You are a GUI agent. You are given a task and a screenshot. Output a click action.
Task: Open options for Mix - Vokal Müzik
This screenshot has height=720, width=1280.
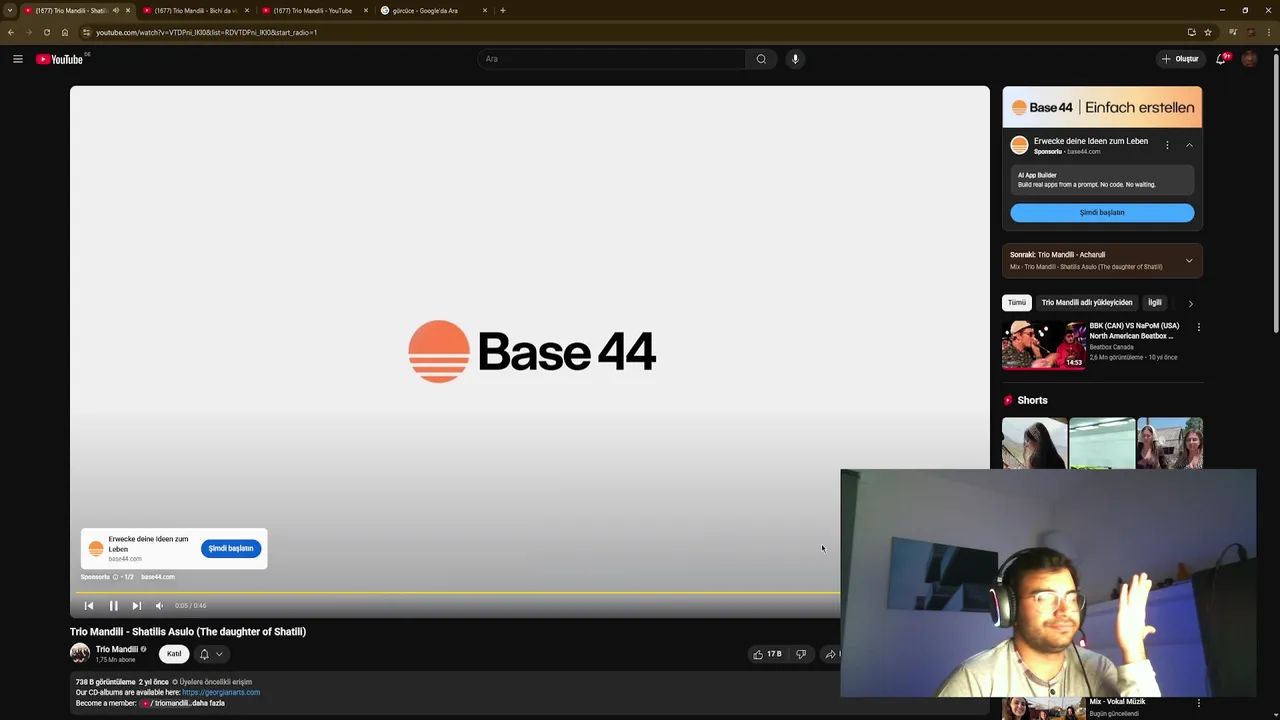pos(1199,703)
